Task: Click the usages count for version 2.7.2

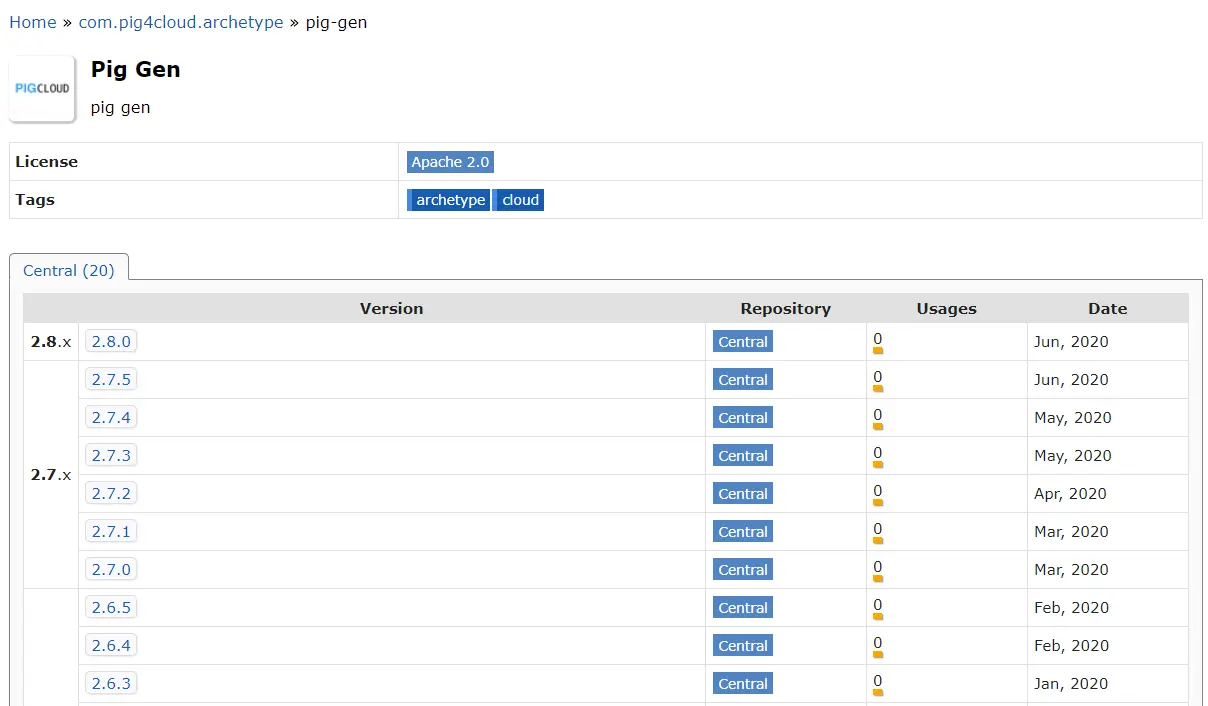Action: [877, 492]
